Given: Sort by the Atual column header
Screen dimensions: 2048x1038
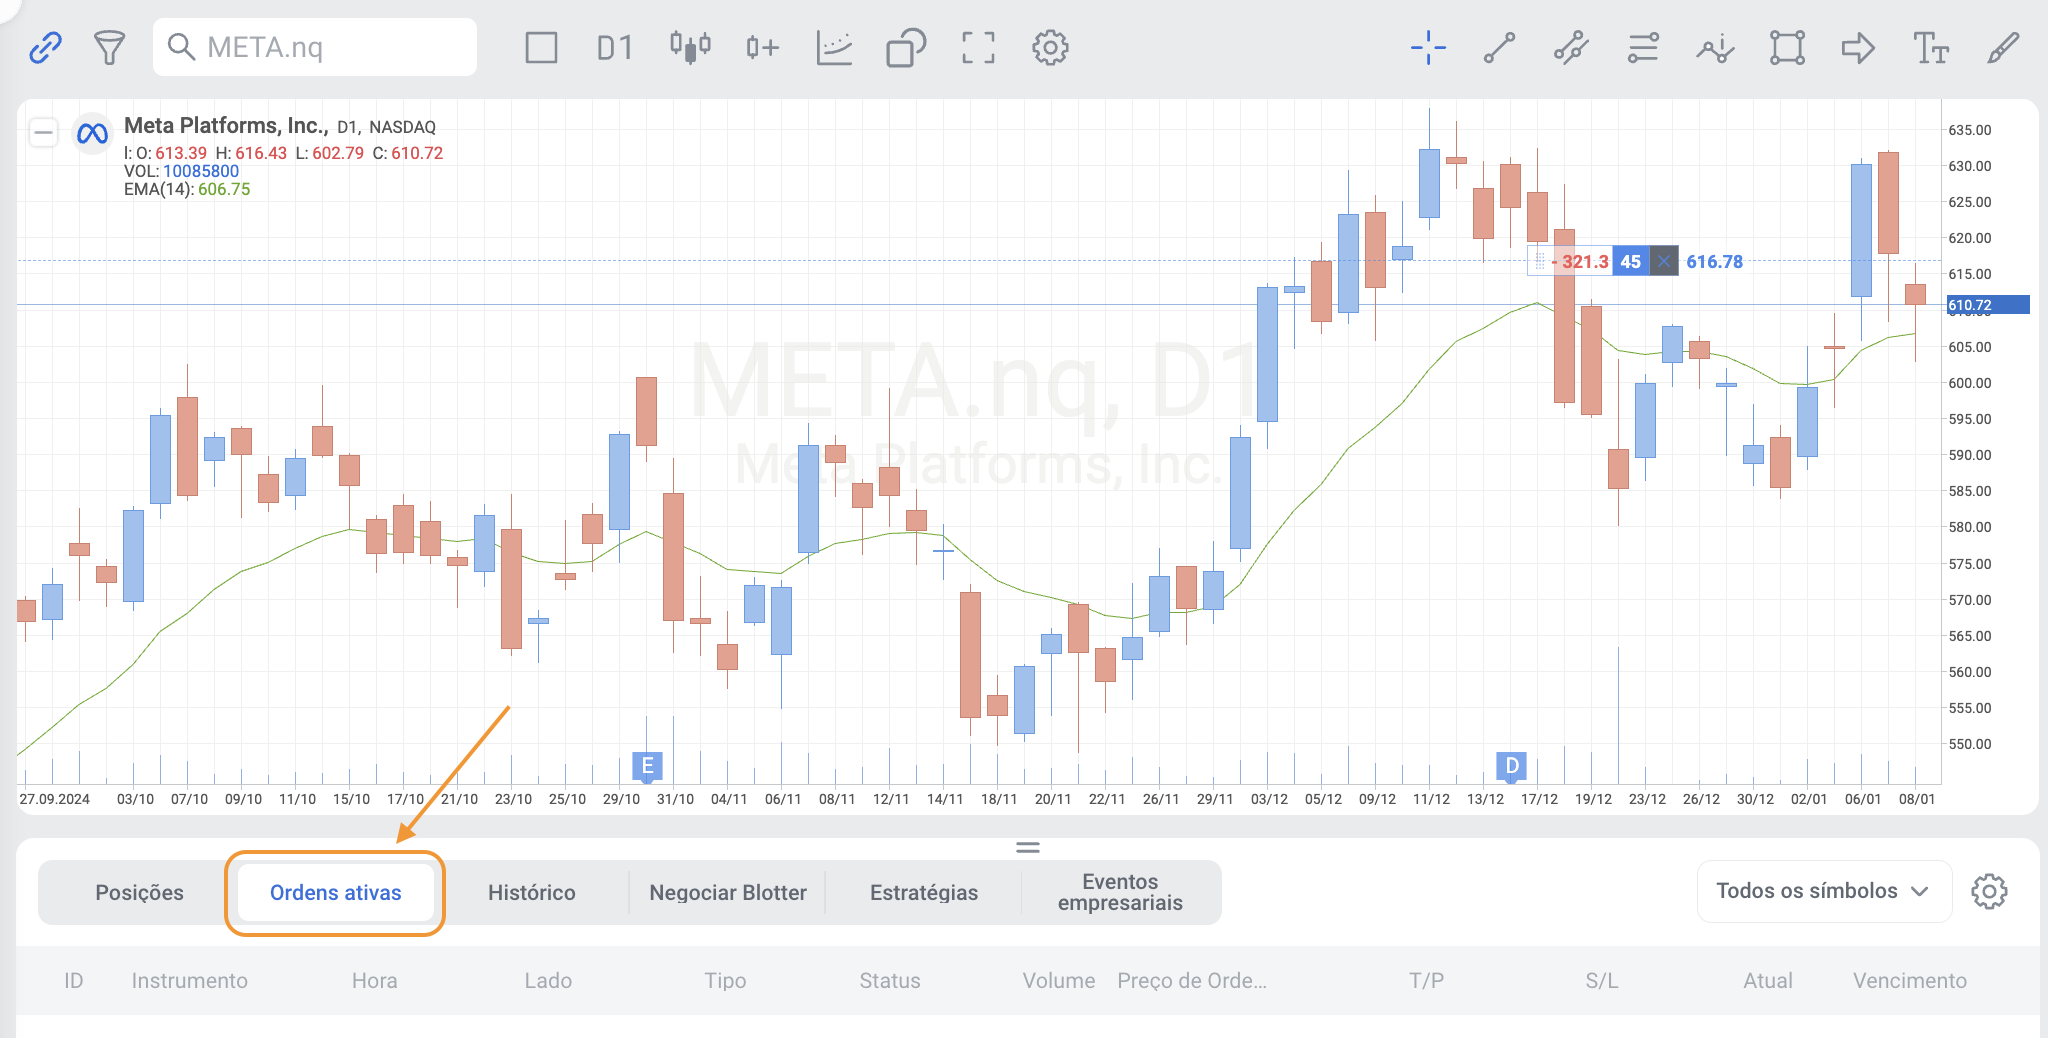Looking at the screenshot, I should (1768, 981).
